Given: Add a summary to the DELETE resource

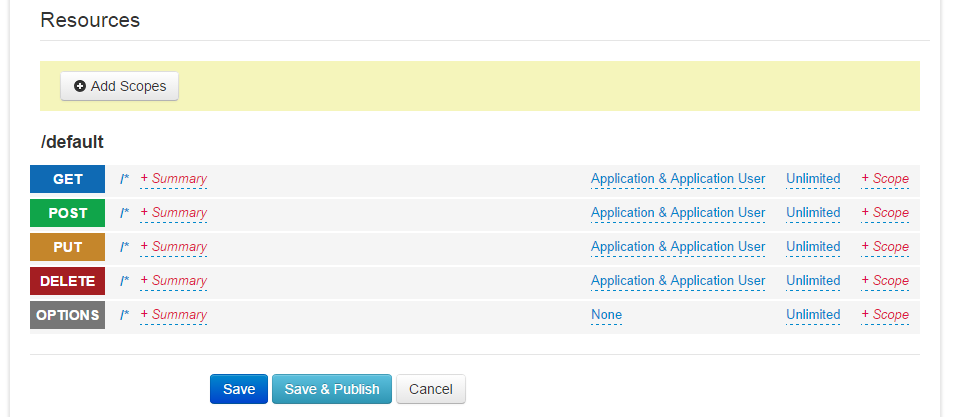Looking at the screenshot, I should (x=174, y=281).
